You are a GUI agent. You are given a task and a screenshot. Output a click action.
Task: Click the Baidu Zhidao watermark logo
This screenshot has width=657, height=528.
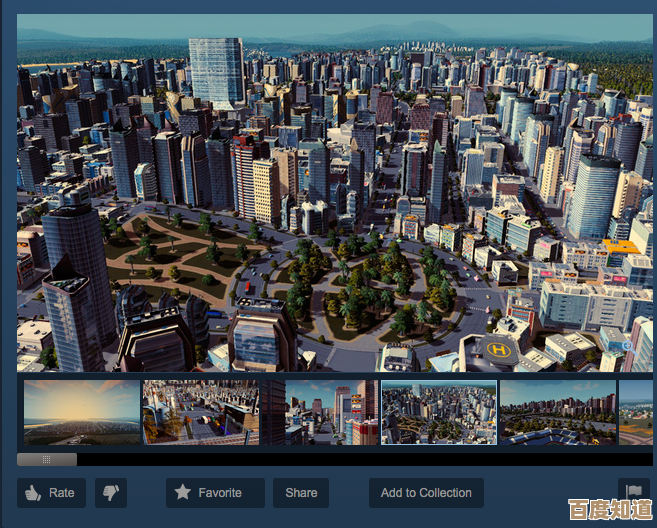click(x=612, y=510)
